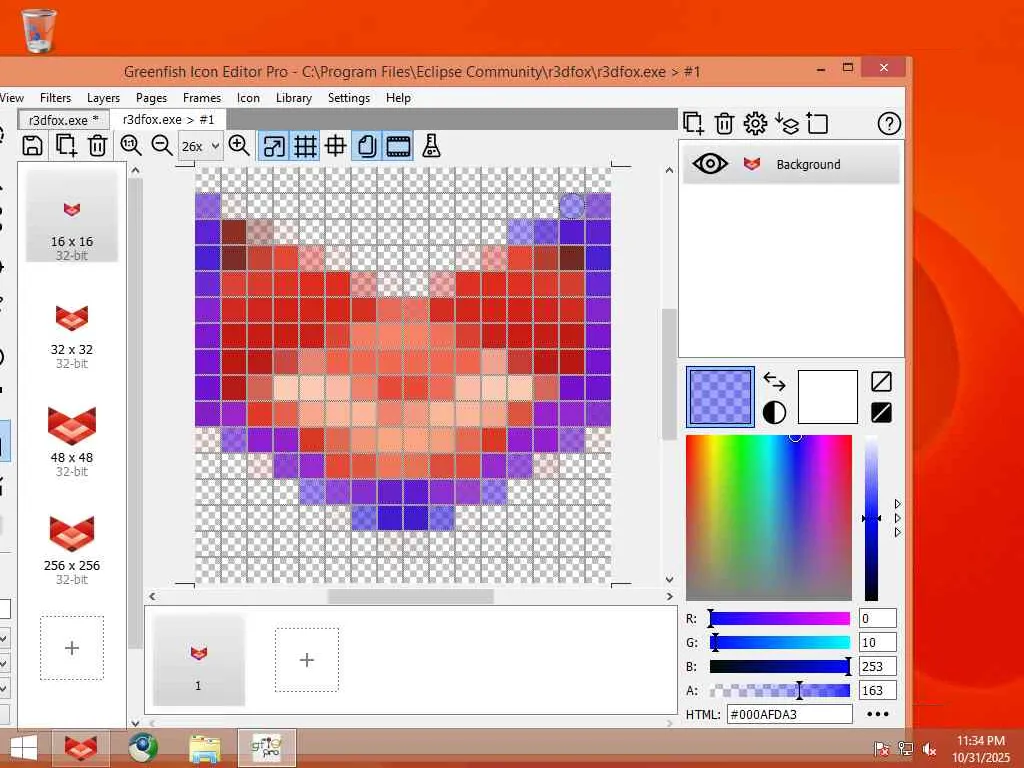
Task: Click the B channel slider
Action: [x=780, y=667]
